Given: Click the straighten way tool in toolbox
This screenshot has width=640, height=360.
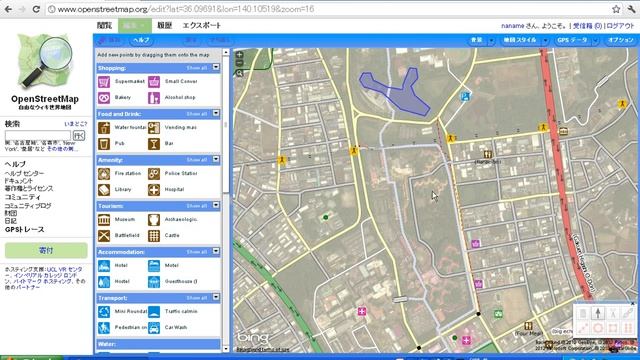Looking at the screenshot, I should tap(583, 328).
